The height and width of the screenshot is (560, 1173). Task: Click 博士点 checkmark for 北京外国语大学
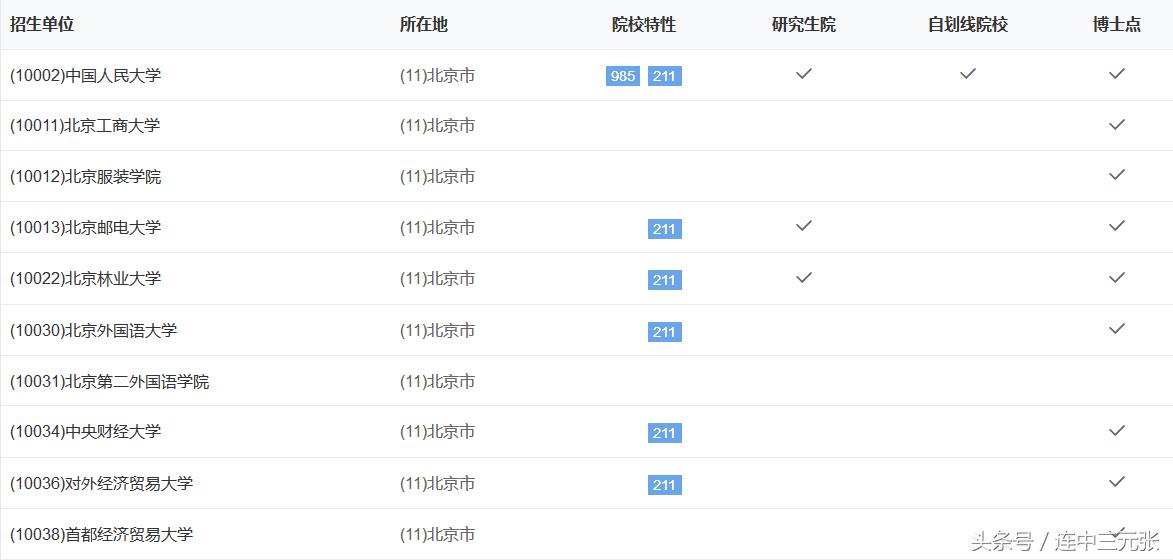(1117, 328)
